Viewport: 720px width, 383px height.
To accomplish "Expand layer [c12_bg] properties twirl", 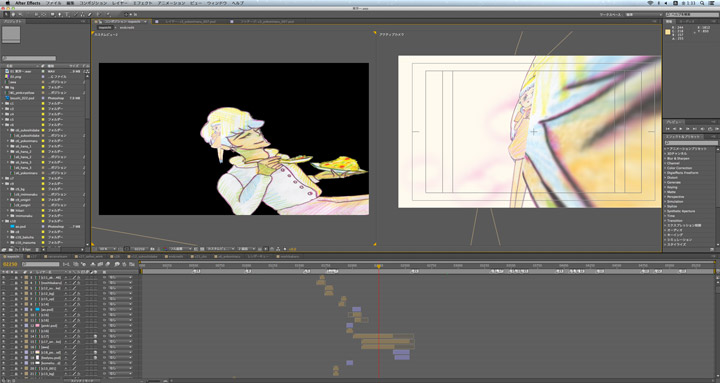I will pos(21,293).
